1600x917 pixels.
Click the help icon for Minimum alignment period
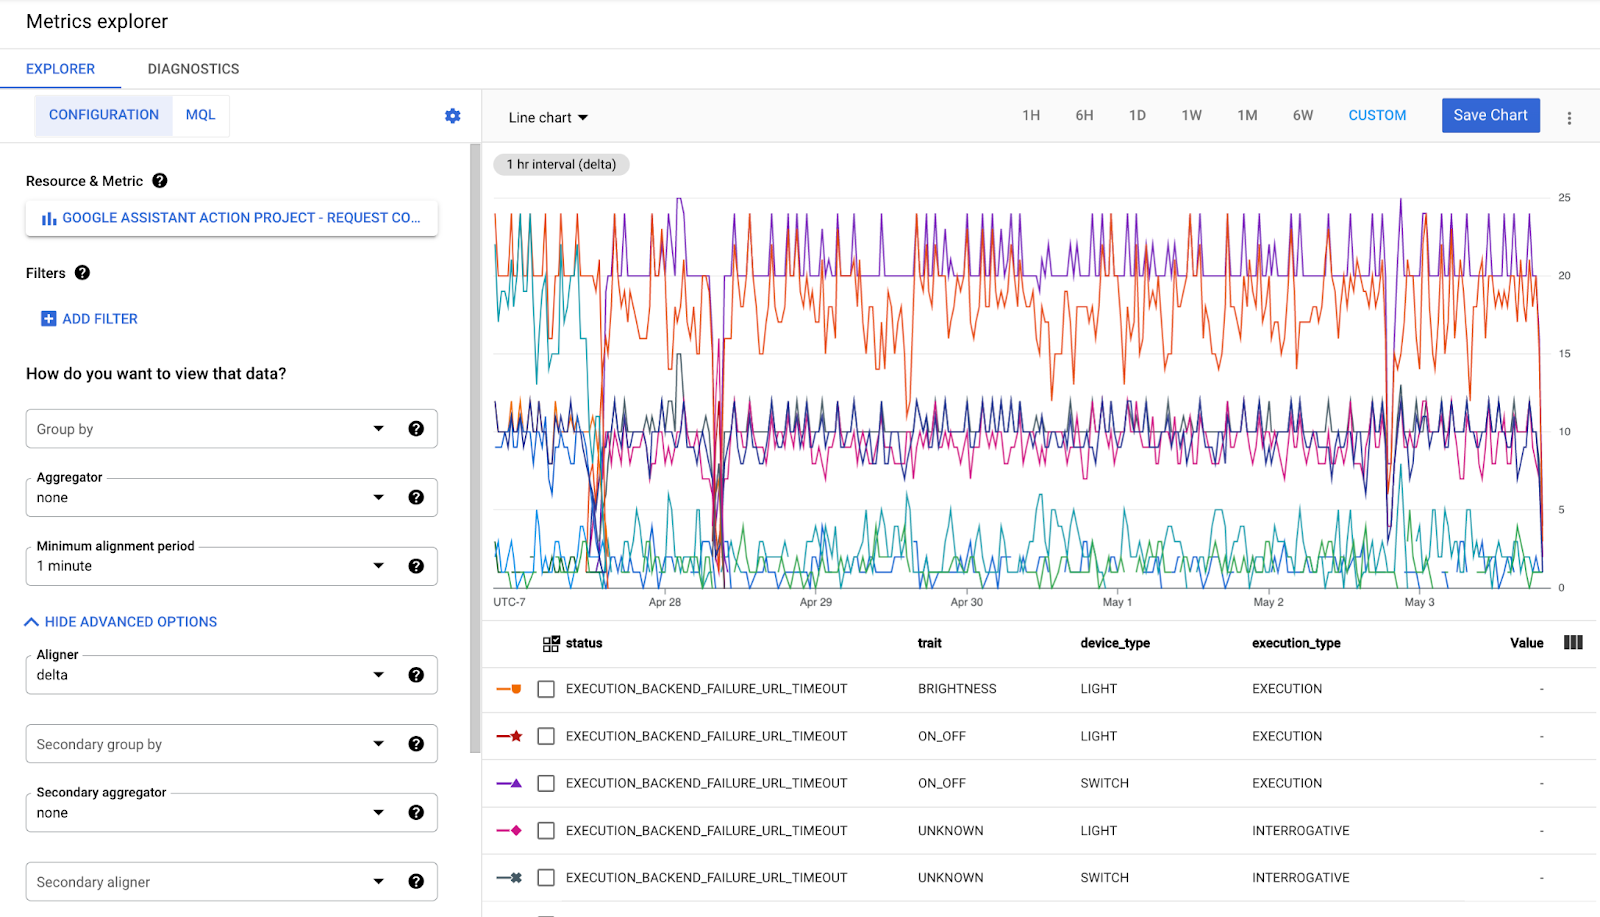[x=416, y=566]
